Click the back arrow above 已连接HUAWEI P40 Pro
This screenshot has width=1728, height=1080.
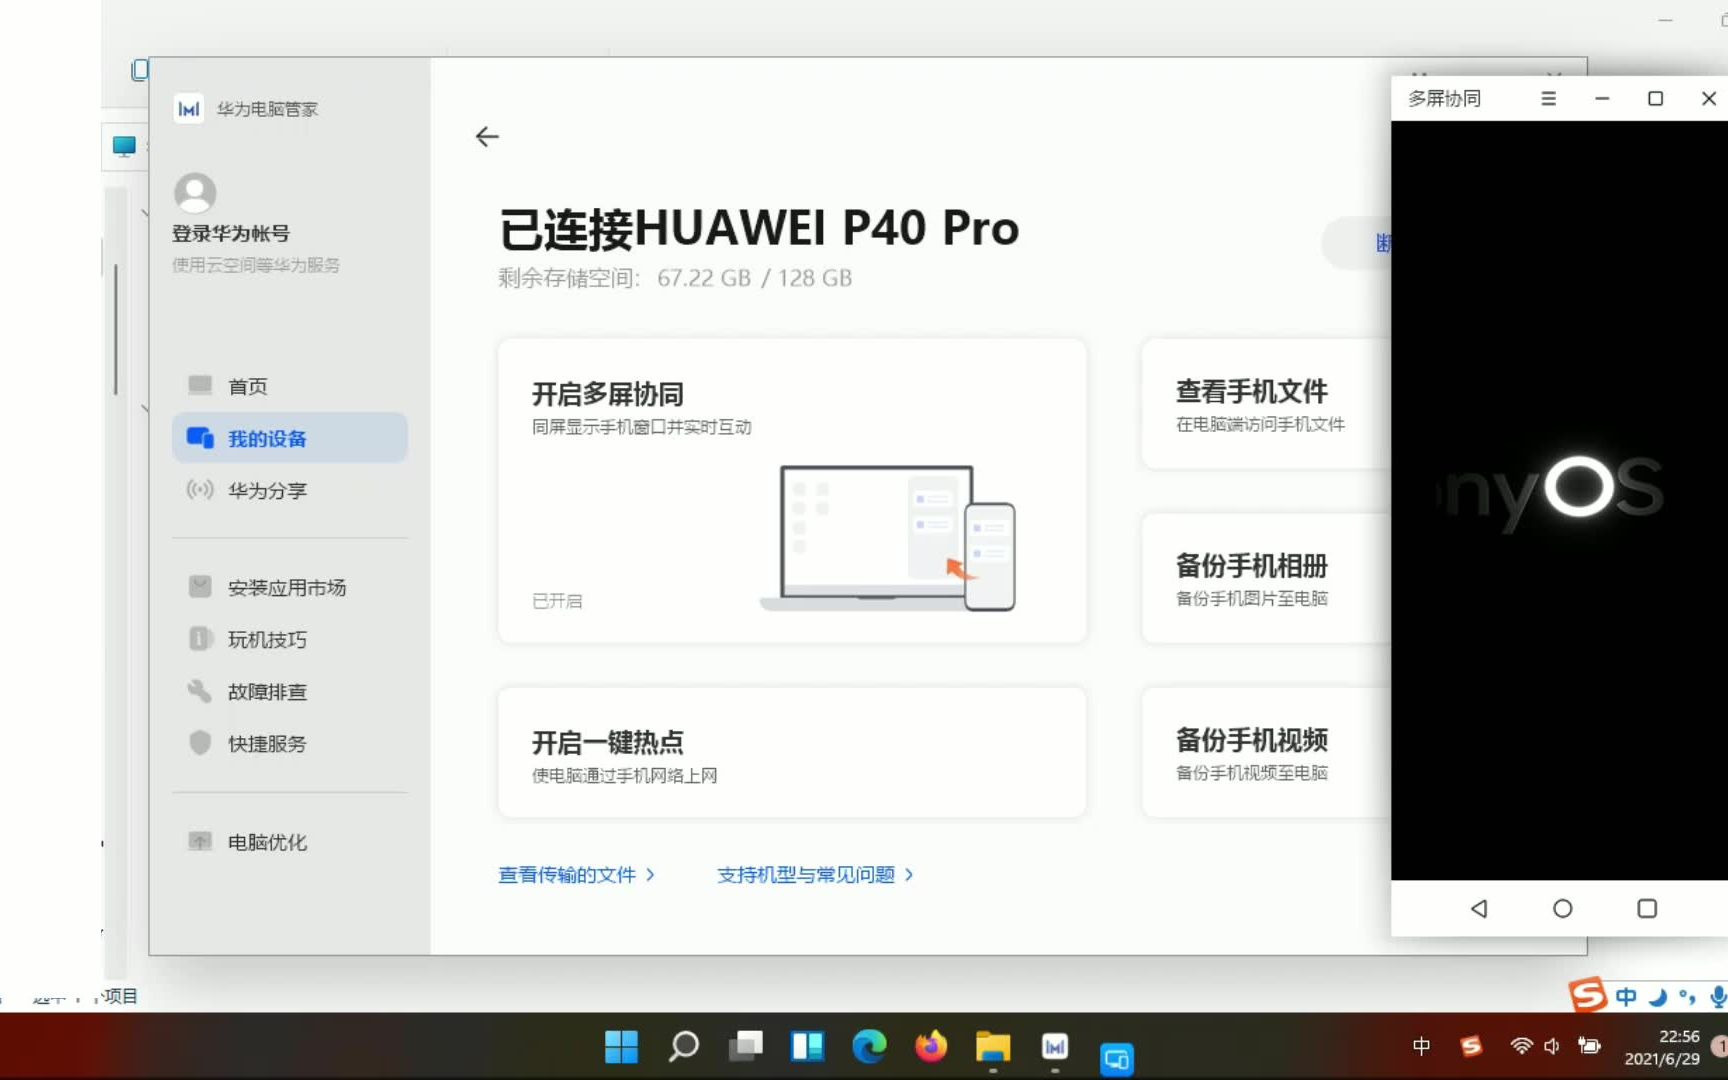pos(487,136)
